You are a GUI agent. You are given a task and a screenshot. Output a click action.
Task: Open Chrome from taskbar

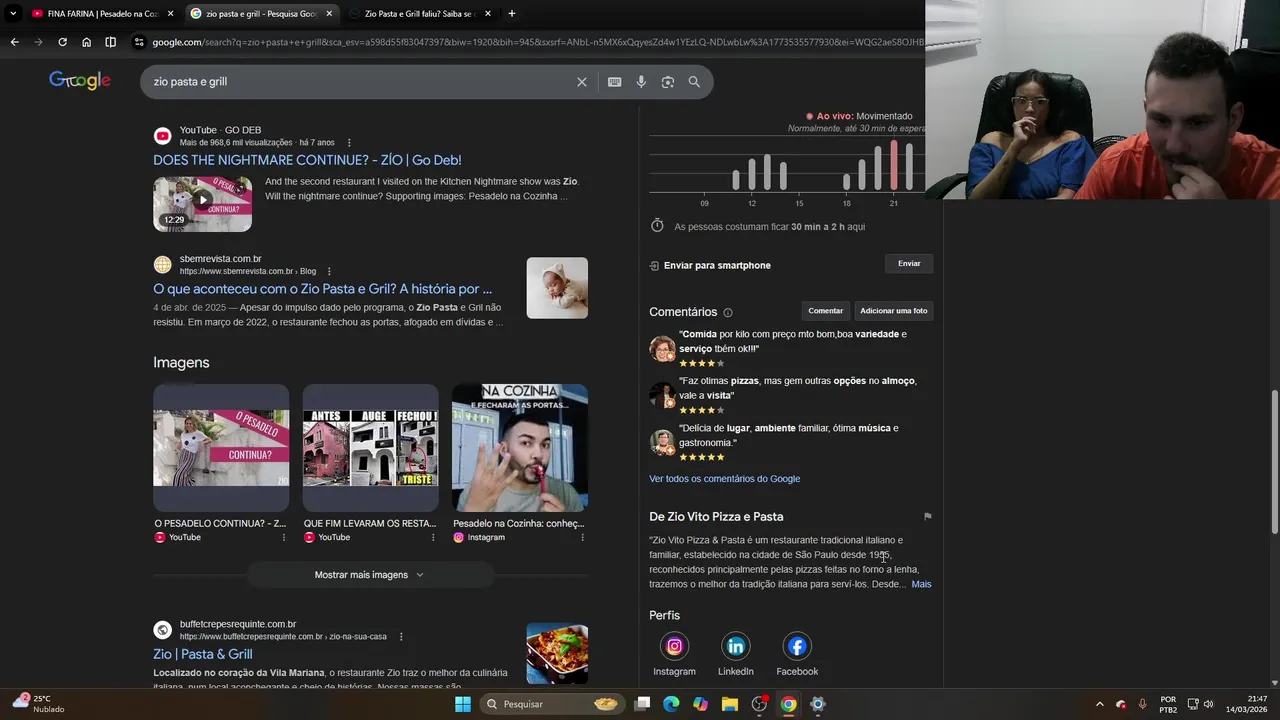[788, 704]
